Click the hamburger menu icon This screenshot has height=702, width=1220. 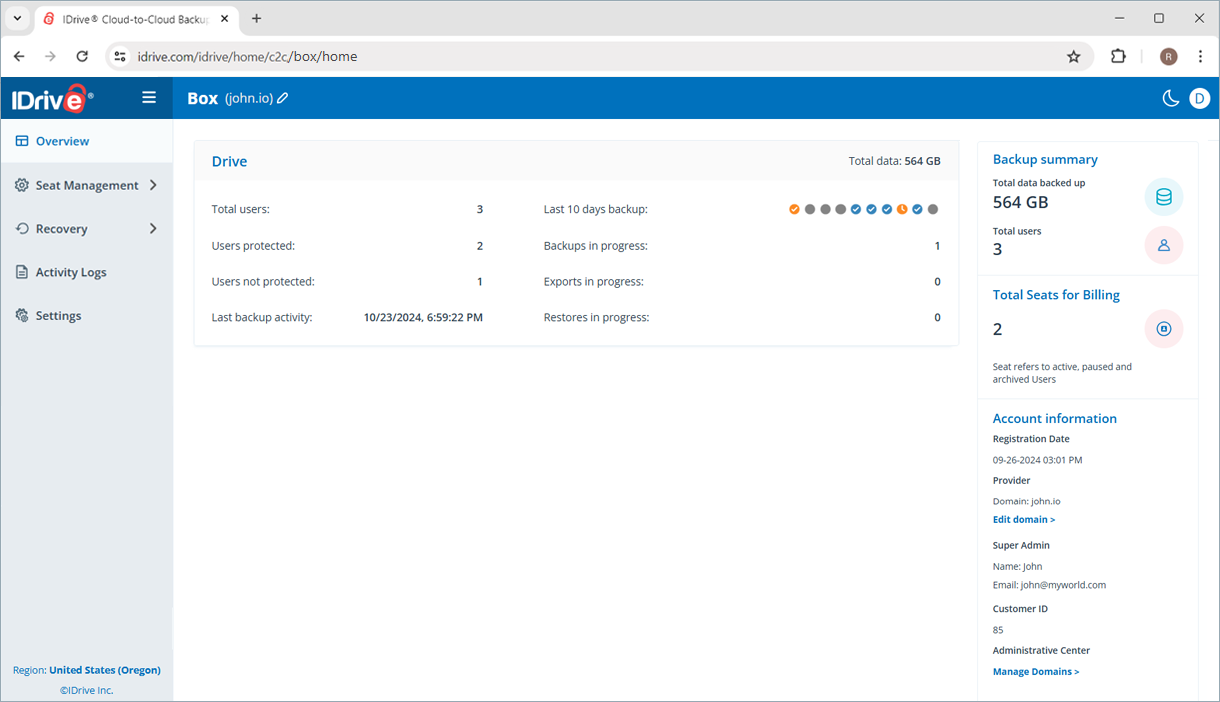(x=149, y=97)
